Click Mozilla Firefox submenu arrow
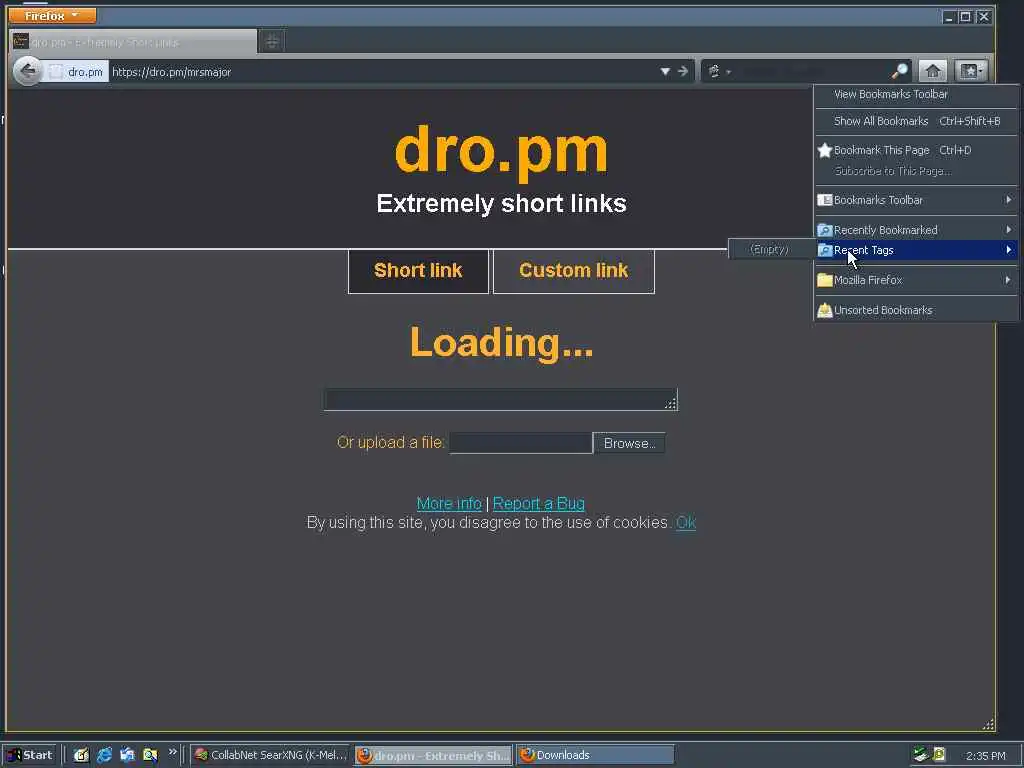This screenshot has width=1024, height=768. 1008,280
